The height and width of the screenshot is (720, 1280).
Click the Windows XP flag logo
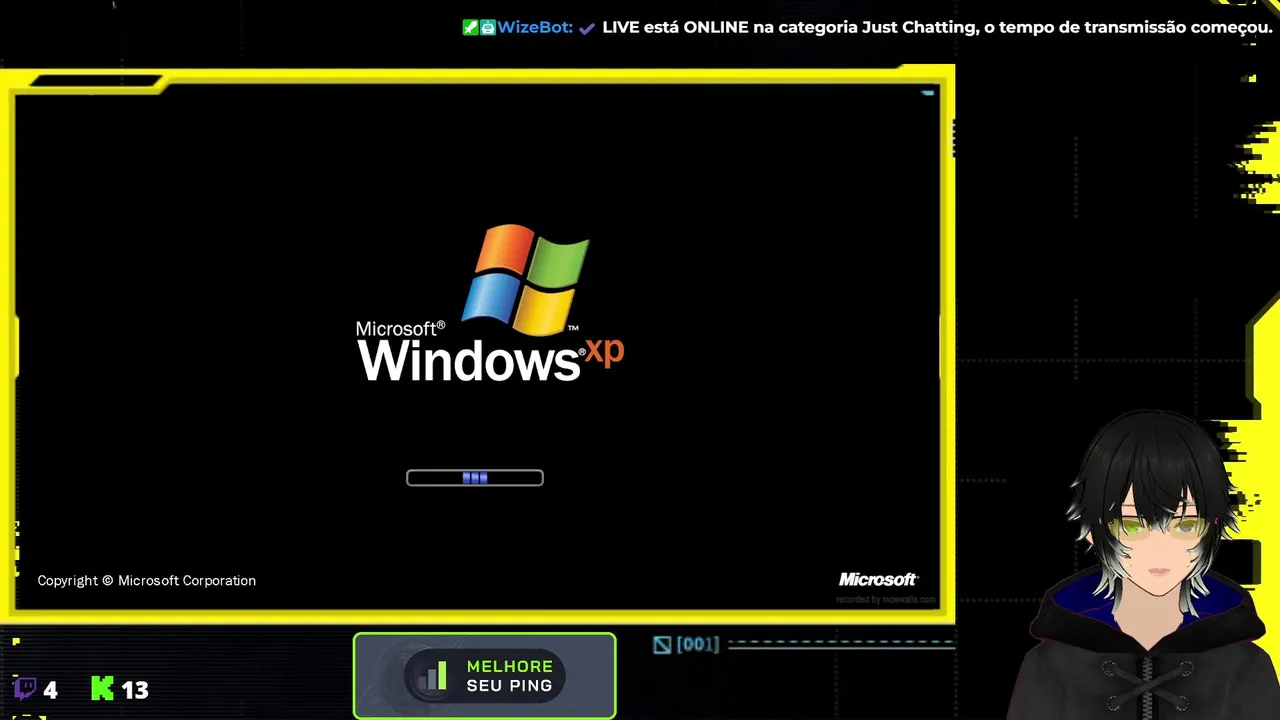[x=526, y=279]
